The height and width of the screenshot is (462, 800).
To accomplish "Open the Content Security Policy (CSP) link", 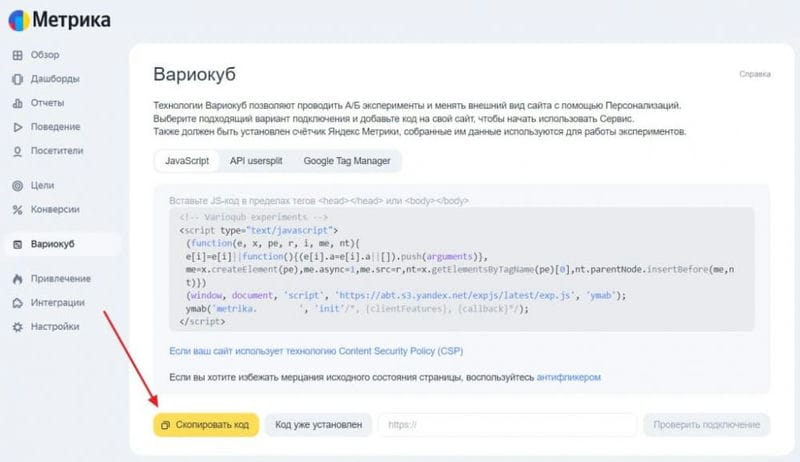I will click(x=316, y=351).
